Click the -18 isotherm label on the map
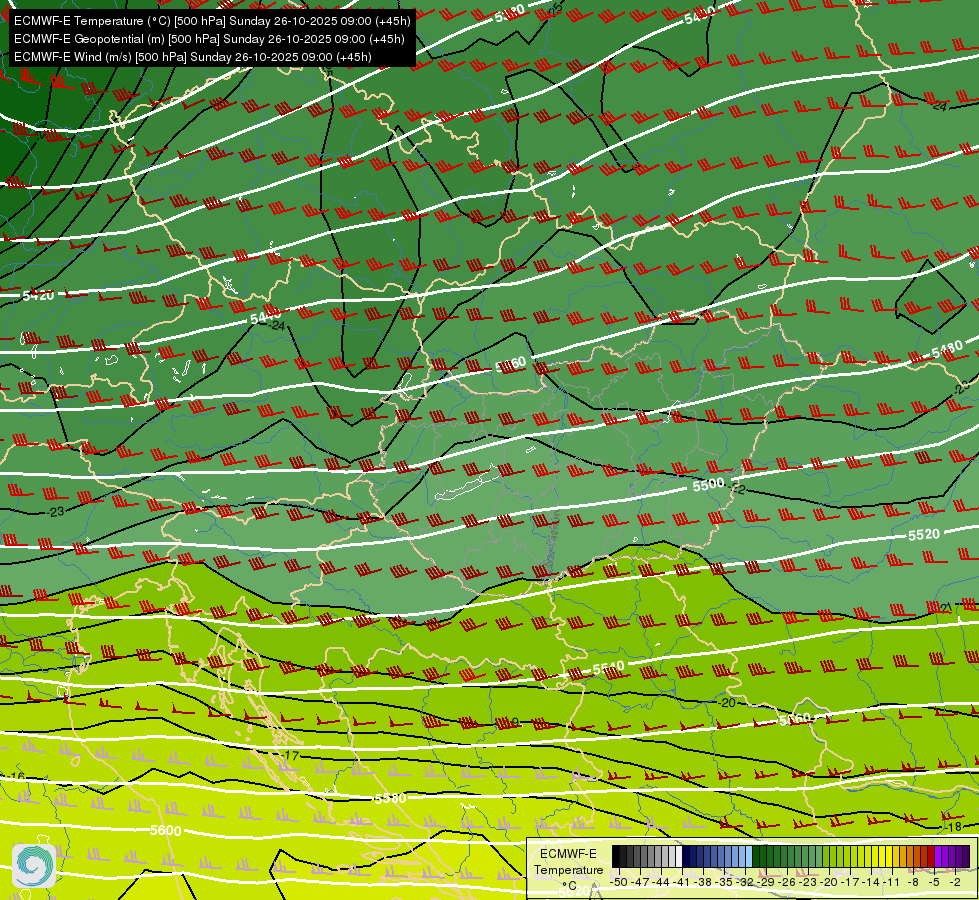Viewport: 979px width, 900px height. coord(953,827)
